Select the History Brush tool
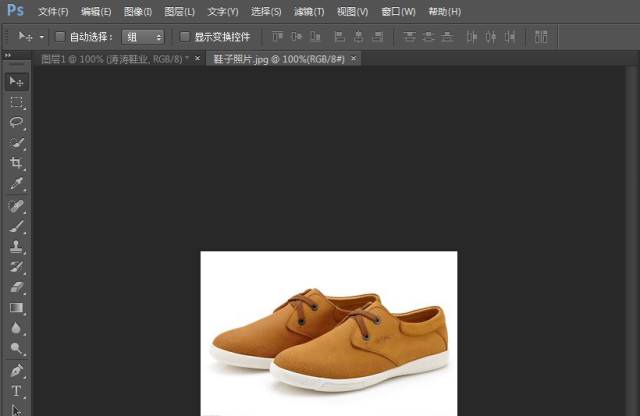This screenshot has width=640, height=416. pyautogui.click(x=16, y=267)
